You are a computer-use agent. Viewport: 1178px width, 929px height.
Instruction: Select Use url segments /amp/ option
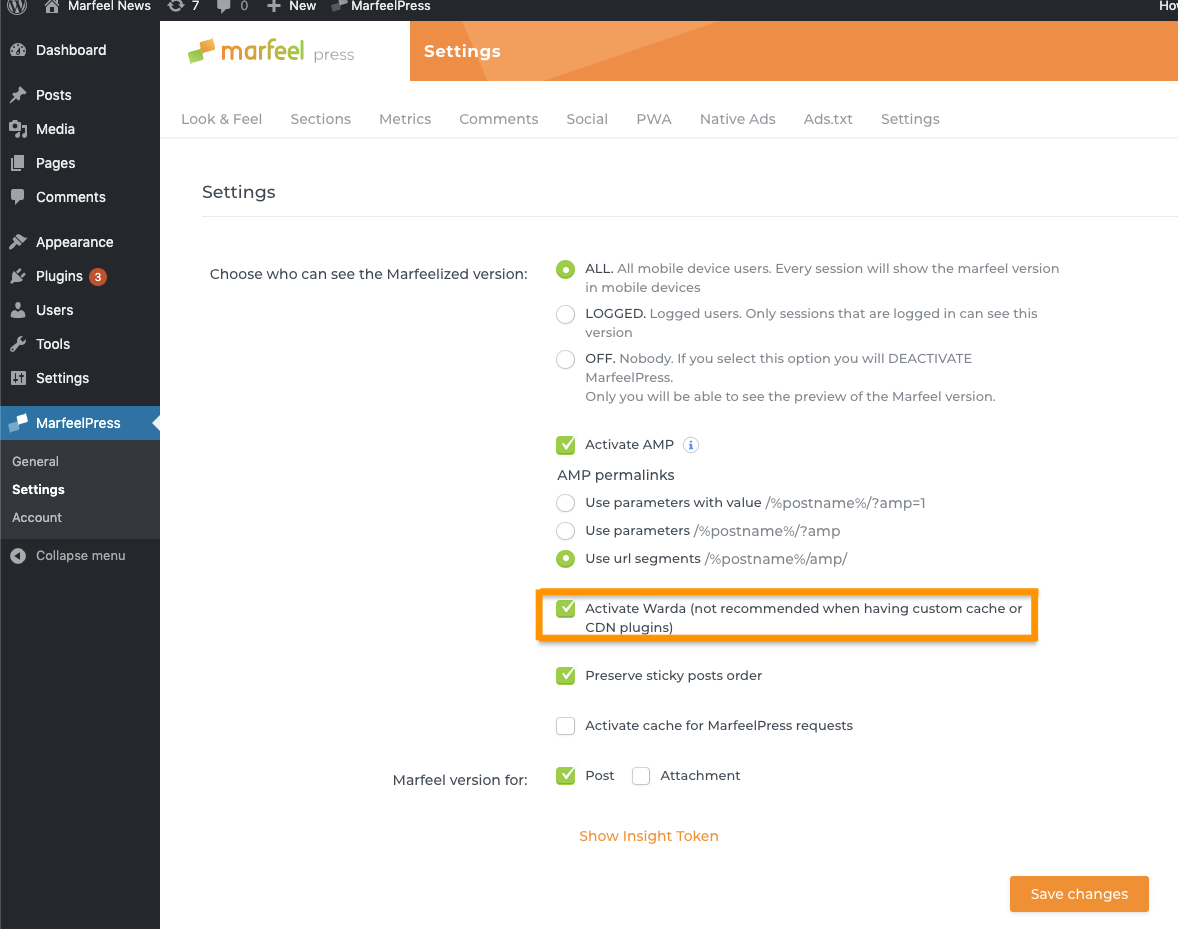(x=566, y=559)
